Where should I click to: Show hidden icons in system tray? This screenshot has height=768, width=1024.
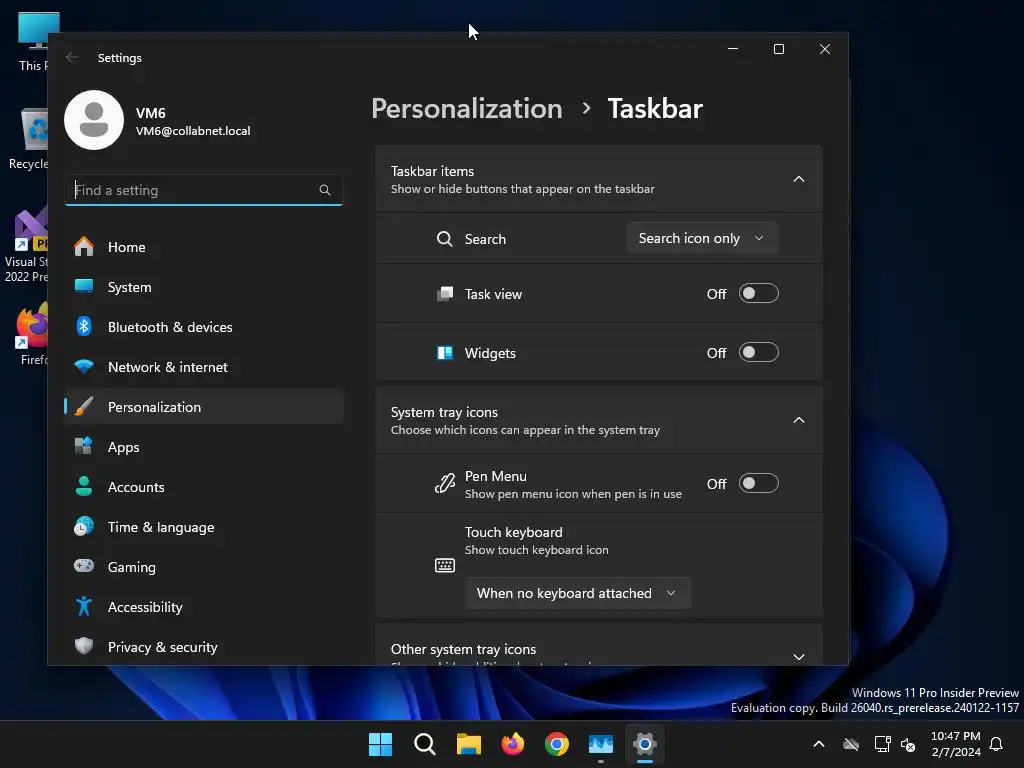(818, 744)
